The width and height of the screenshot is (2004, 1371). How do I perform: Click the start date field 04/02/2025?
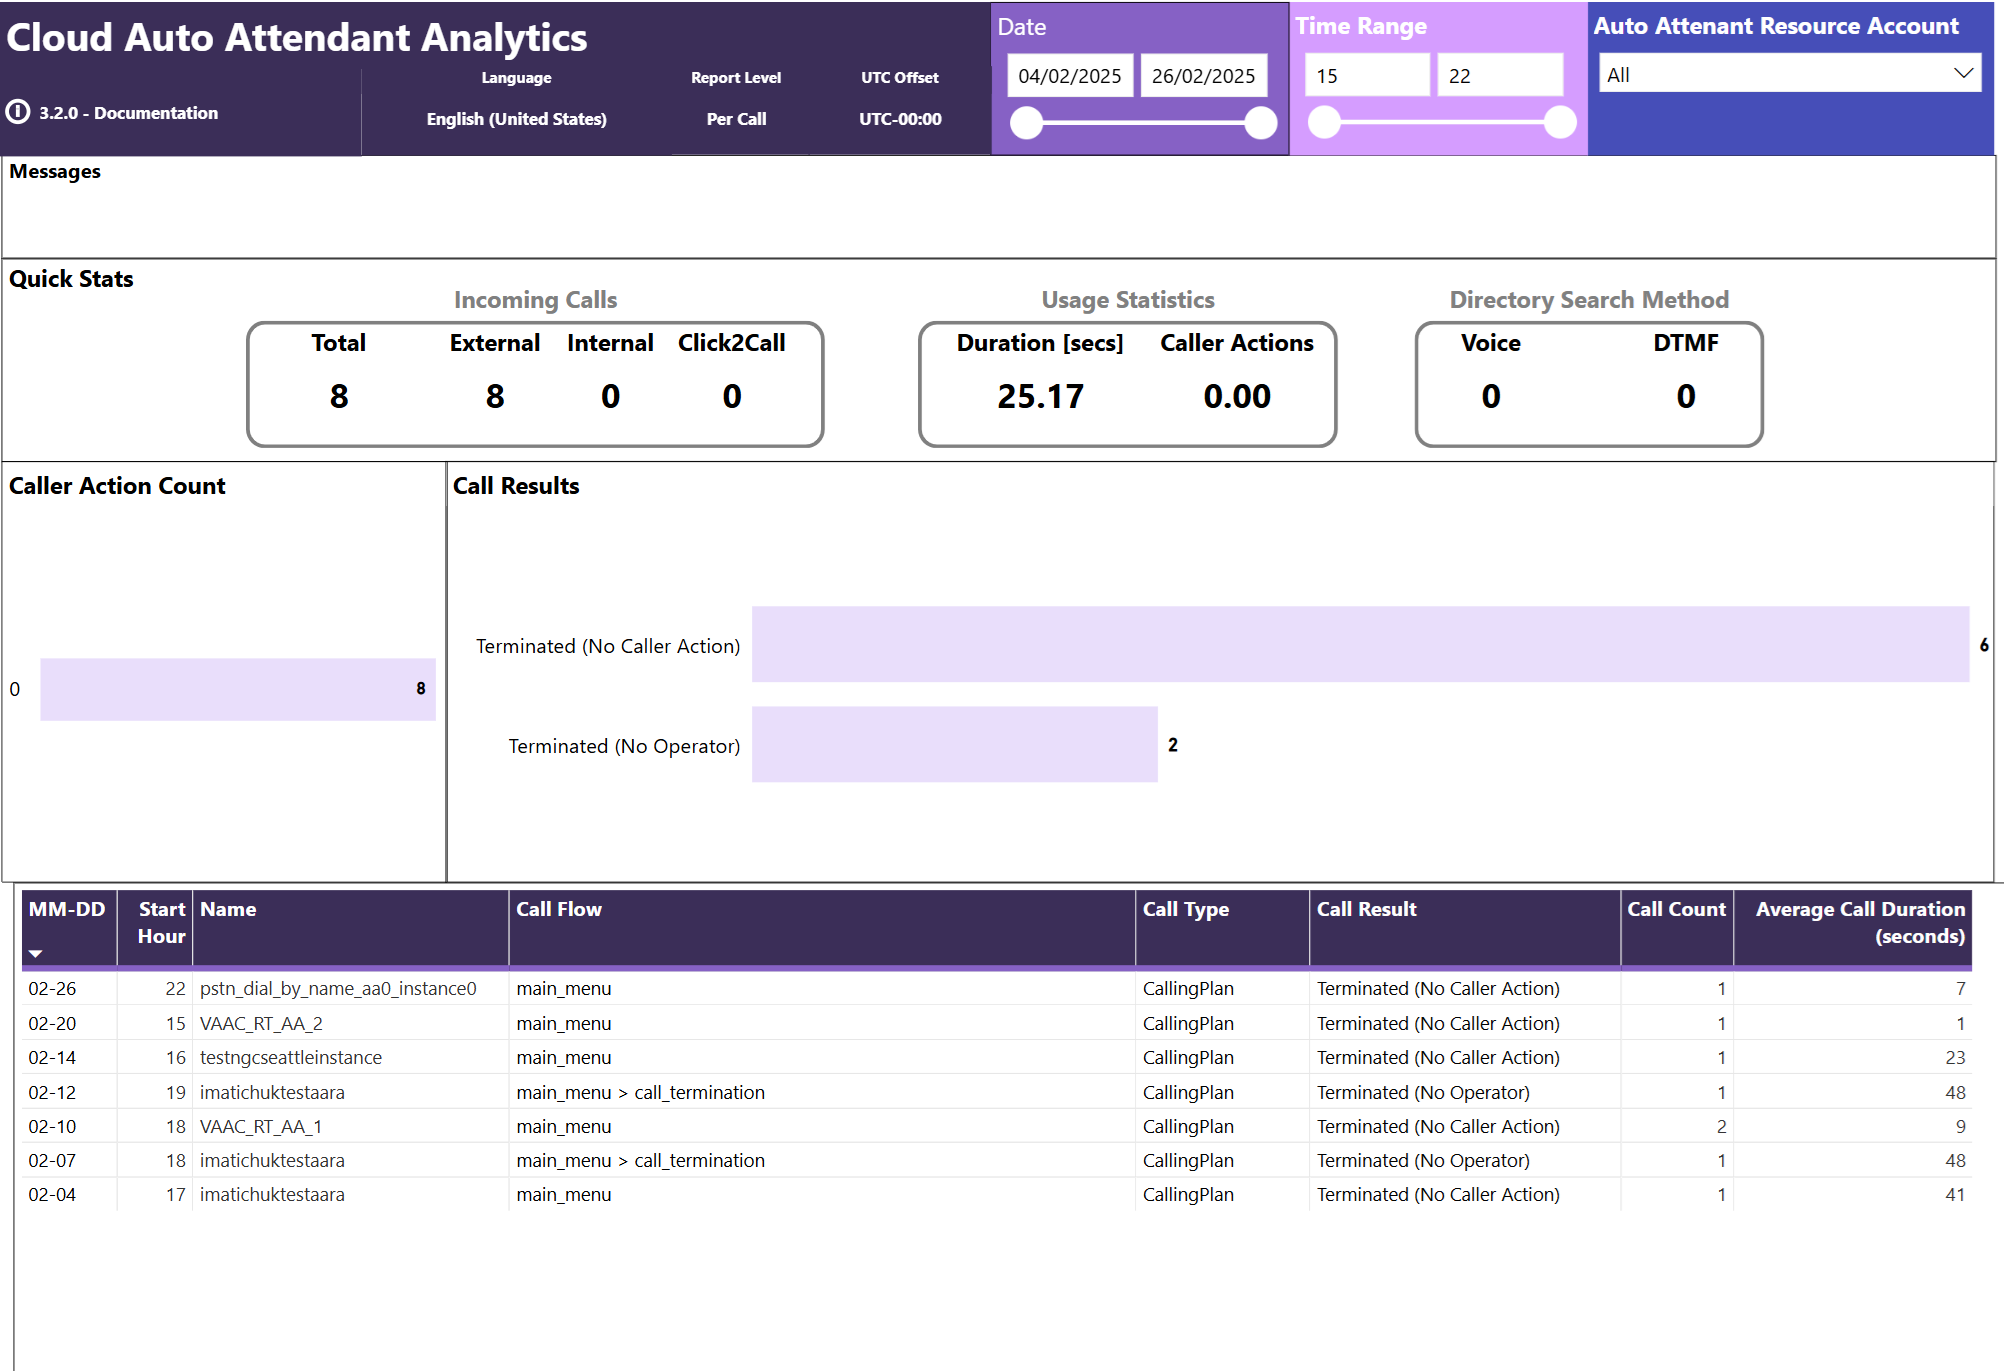click(x=1069, y=76)
